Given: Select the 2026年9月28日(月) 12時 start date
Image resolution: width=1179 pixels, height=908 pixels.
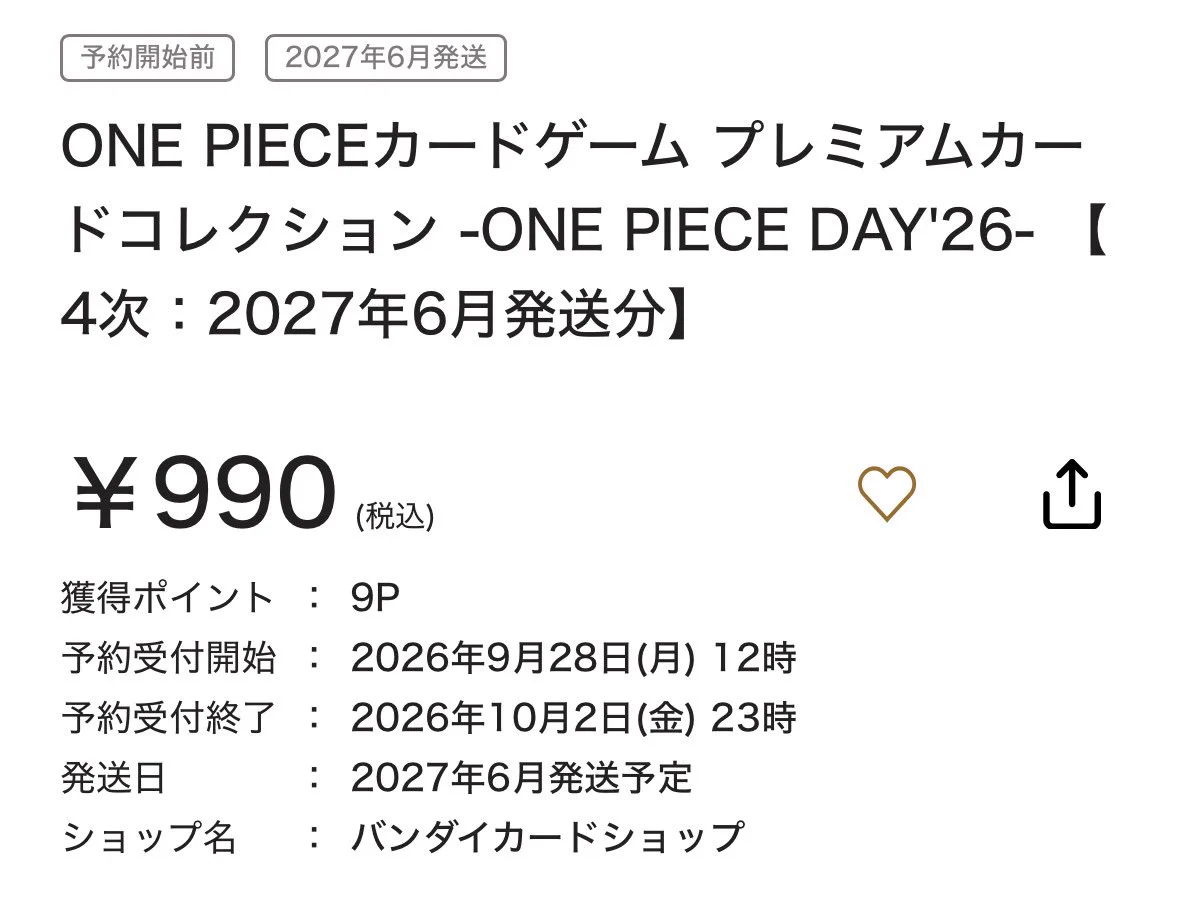Looking at the screenshot, I should tap(573, 658).
